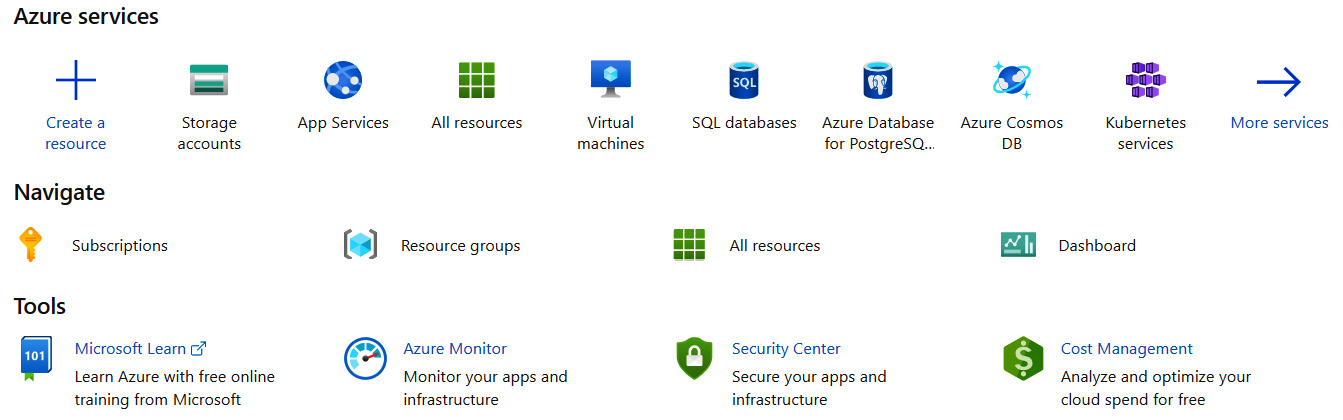This screenshot has width=1343, height=420.
Task: Click All resources text in the Navigate section
Action: [x=775, y=246]
